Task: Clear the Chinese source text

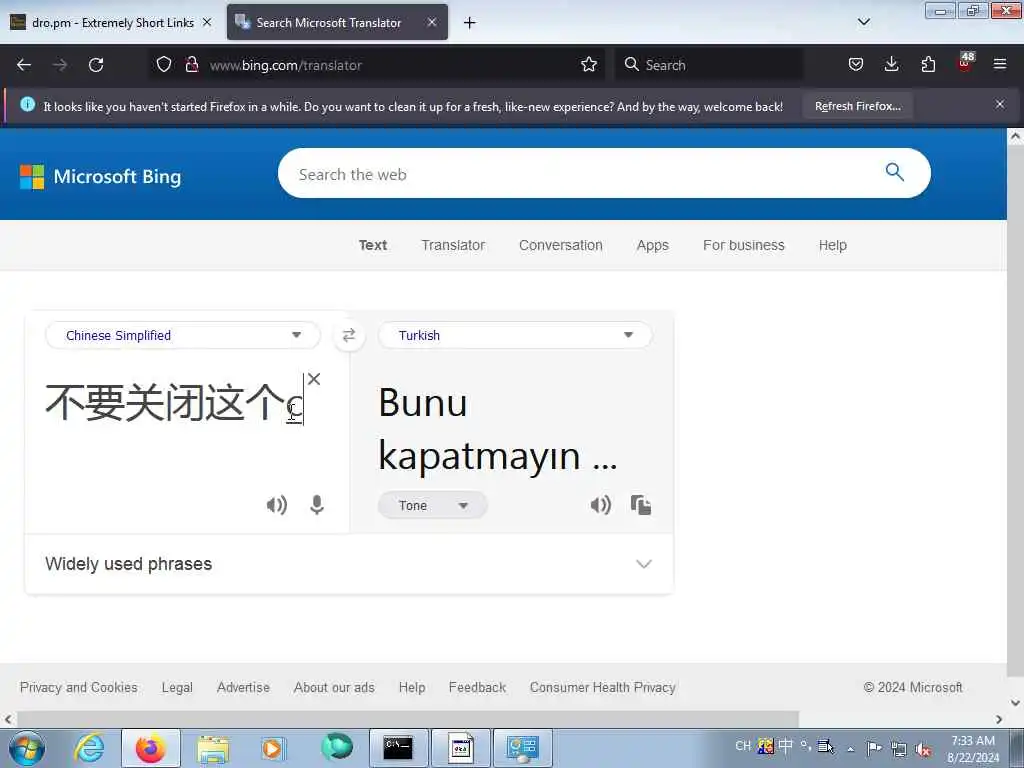Action: [313, 379]
